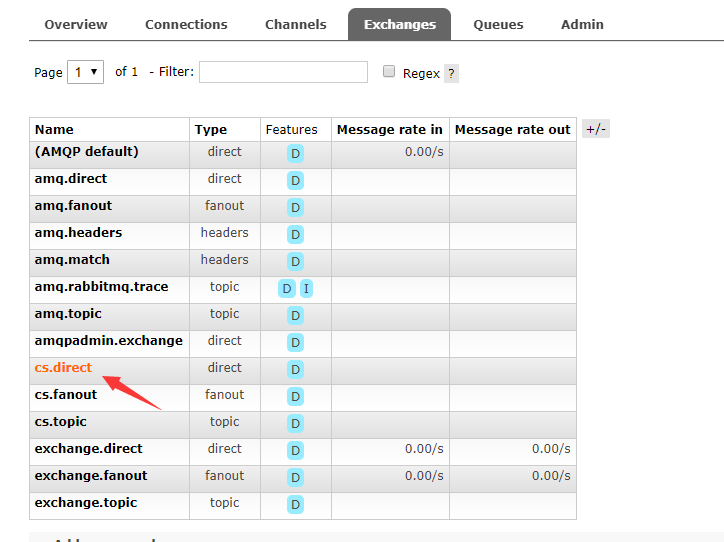
Task: Click the D badge for amq.fanout
Action: 295,208
